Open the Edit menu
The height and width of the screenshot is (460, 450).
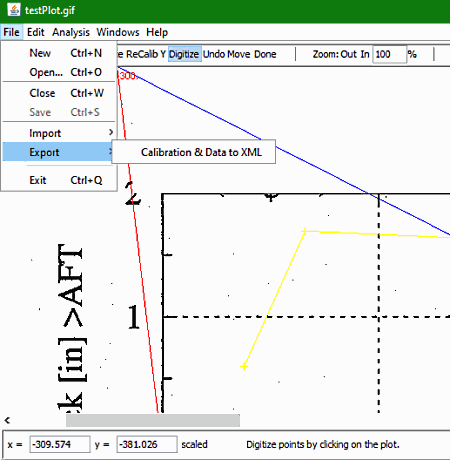(x=36, y=32)
